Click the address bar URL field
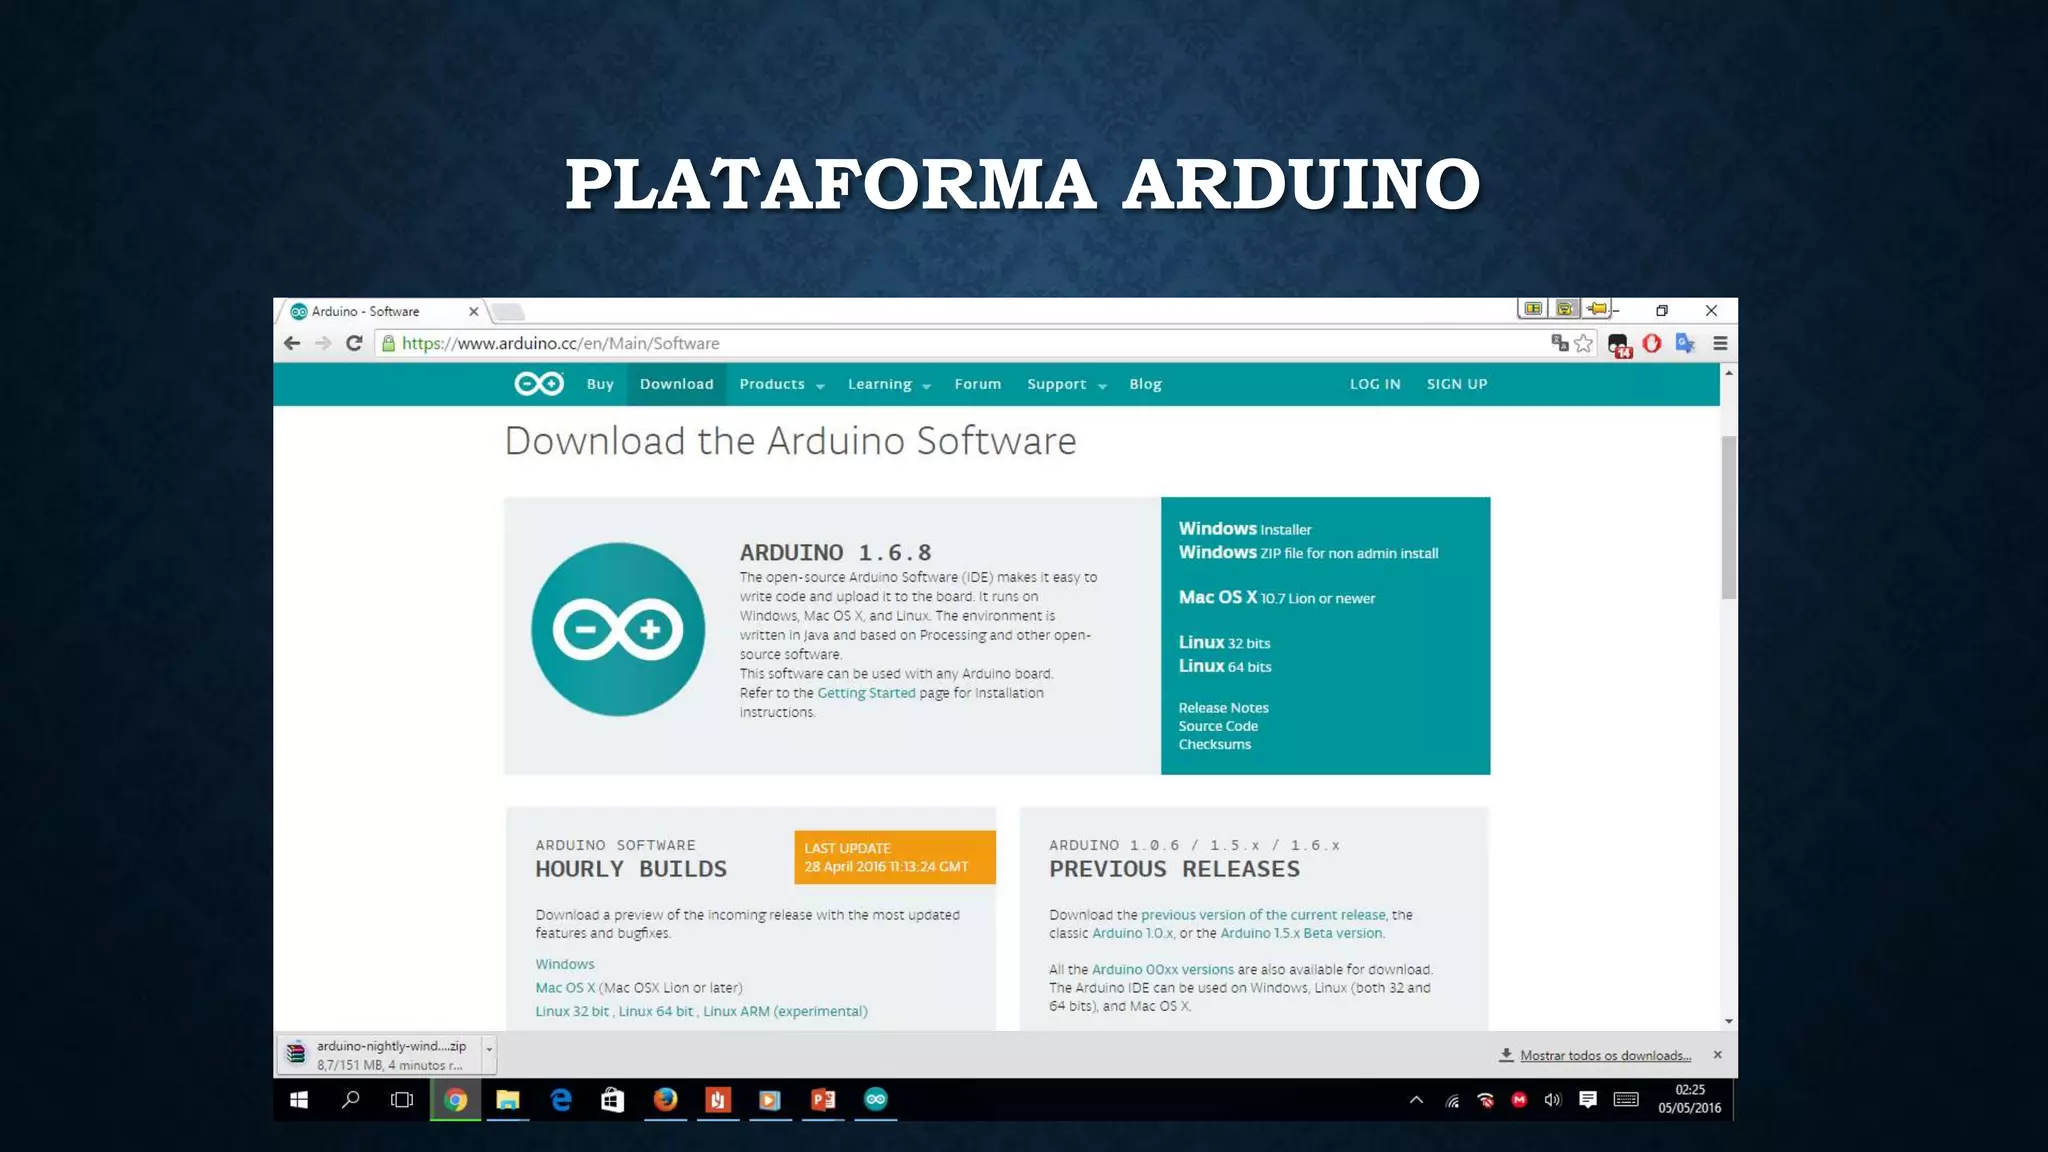2048x1152 pixels. coord(960,343)
